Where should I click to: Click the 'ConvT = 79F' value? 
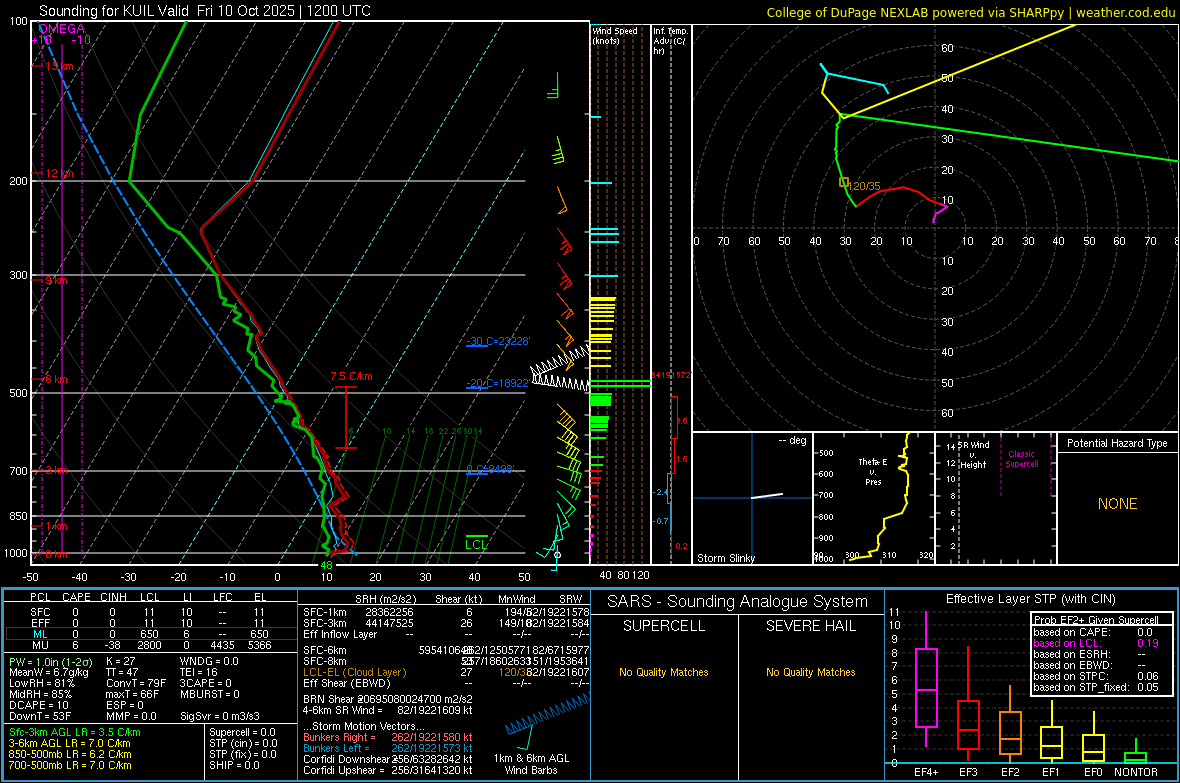pyautogui.click(x=136, y=684)
